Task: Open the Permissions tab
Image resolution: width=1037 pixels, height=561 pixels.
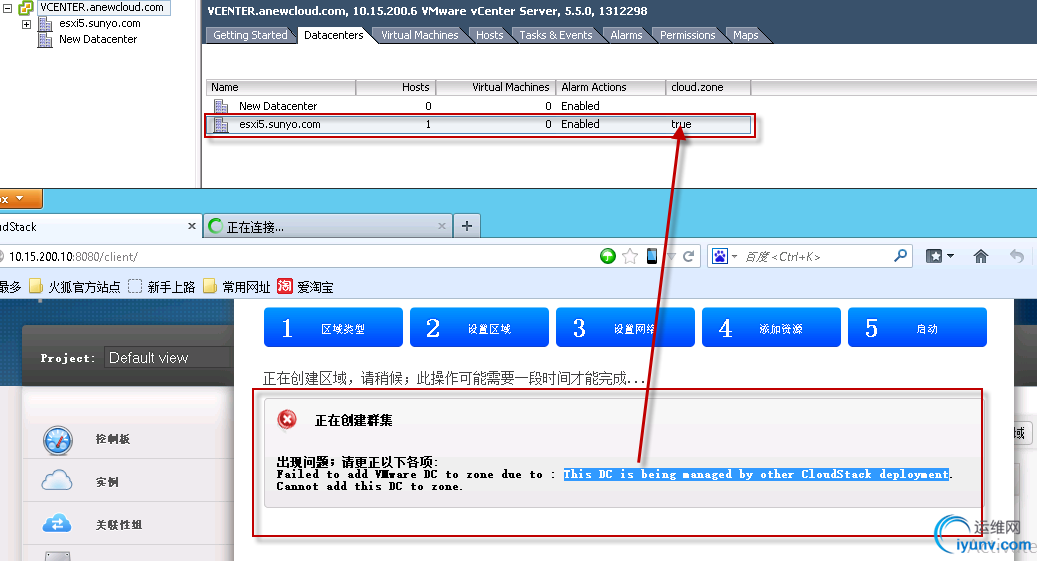Action: coord(687,35)
